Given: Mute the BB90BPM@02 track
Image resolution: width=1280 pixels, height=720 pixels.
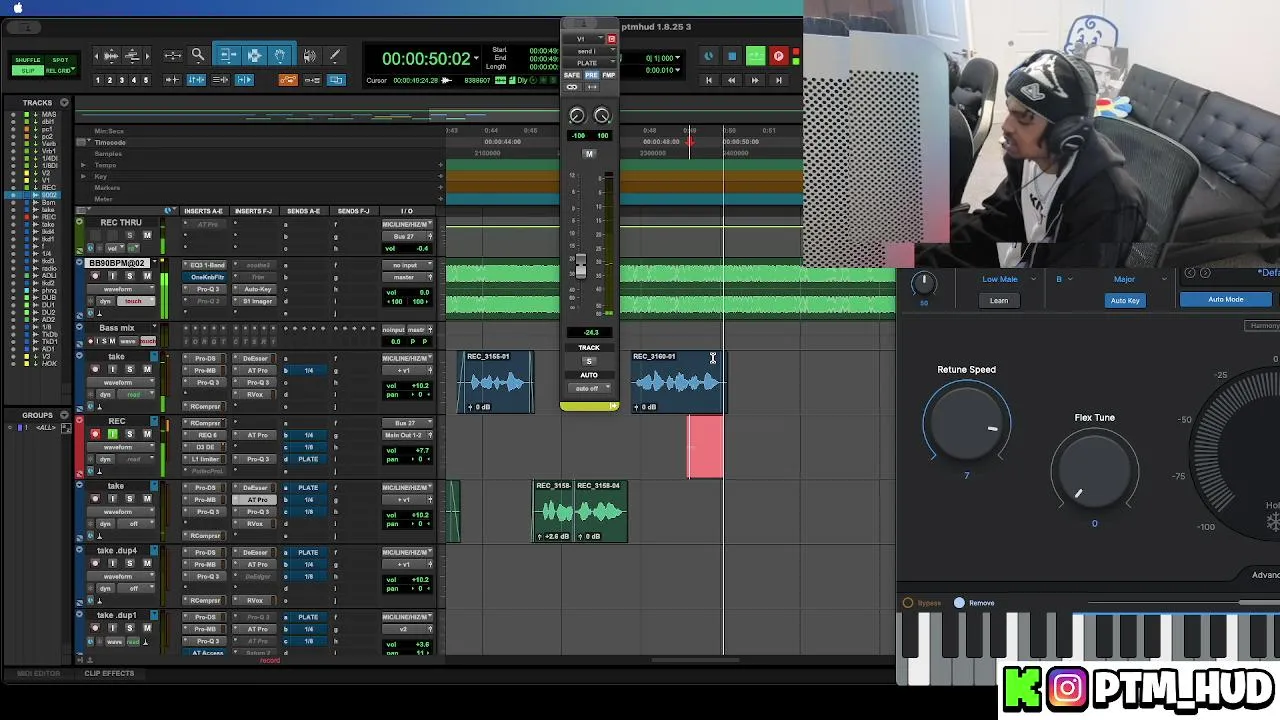Looking at the screenshot, I should (147, 276).
